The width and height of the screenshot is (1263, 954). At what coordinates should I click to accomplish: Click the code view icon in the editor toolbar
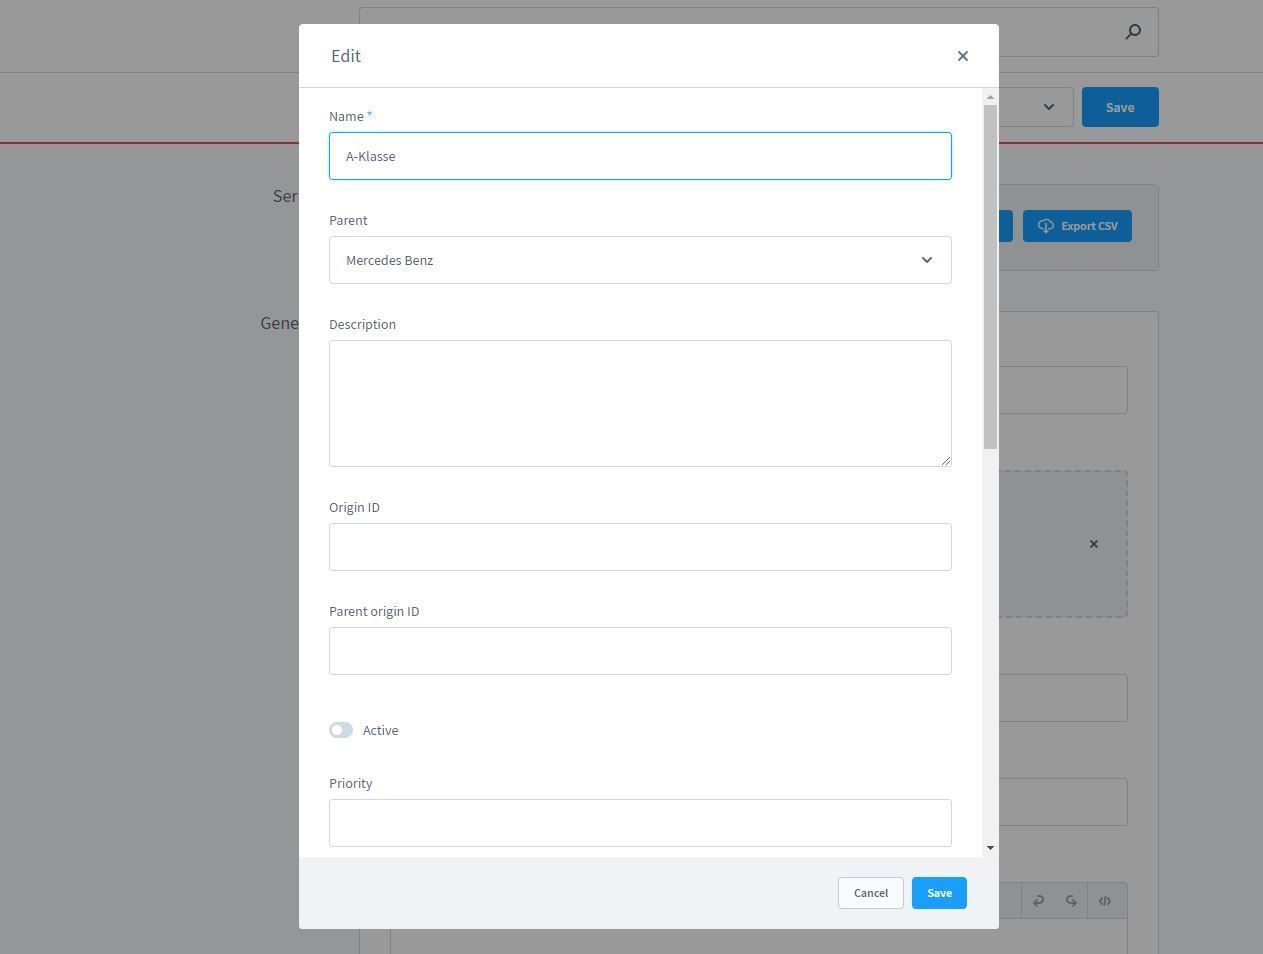[x=1105, y=901]
